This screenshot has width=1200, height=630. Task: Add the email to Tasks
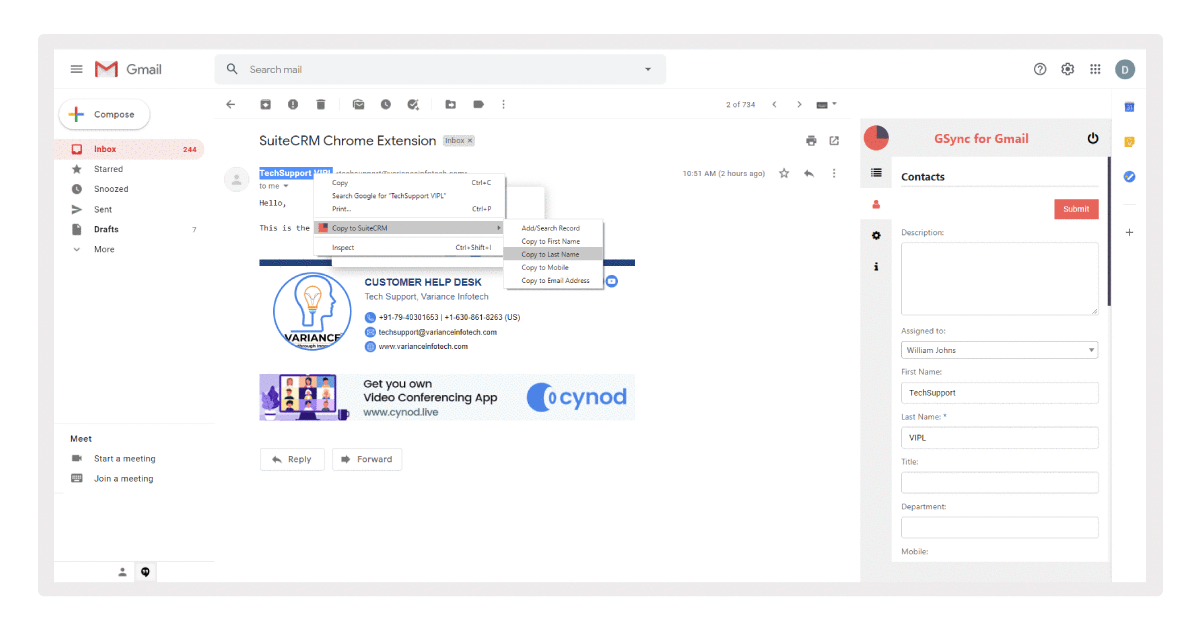tap(413, 104)
